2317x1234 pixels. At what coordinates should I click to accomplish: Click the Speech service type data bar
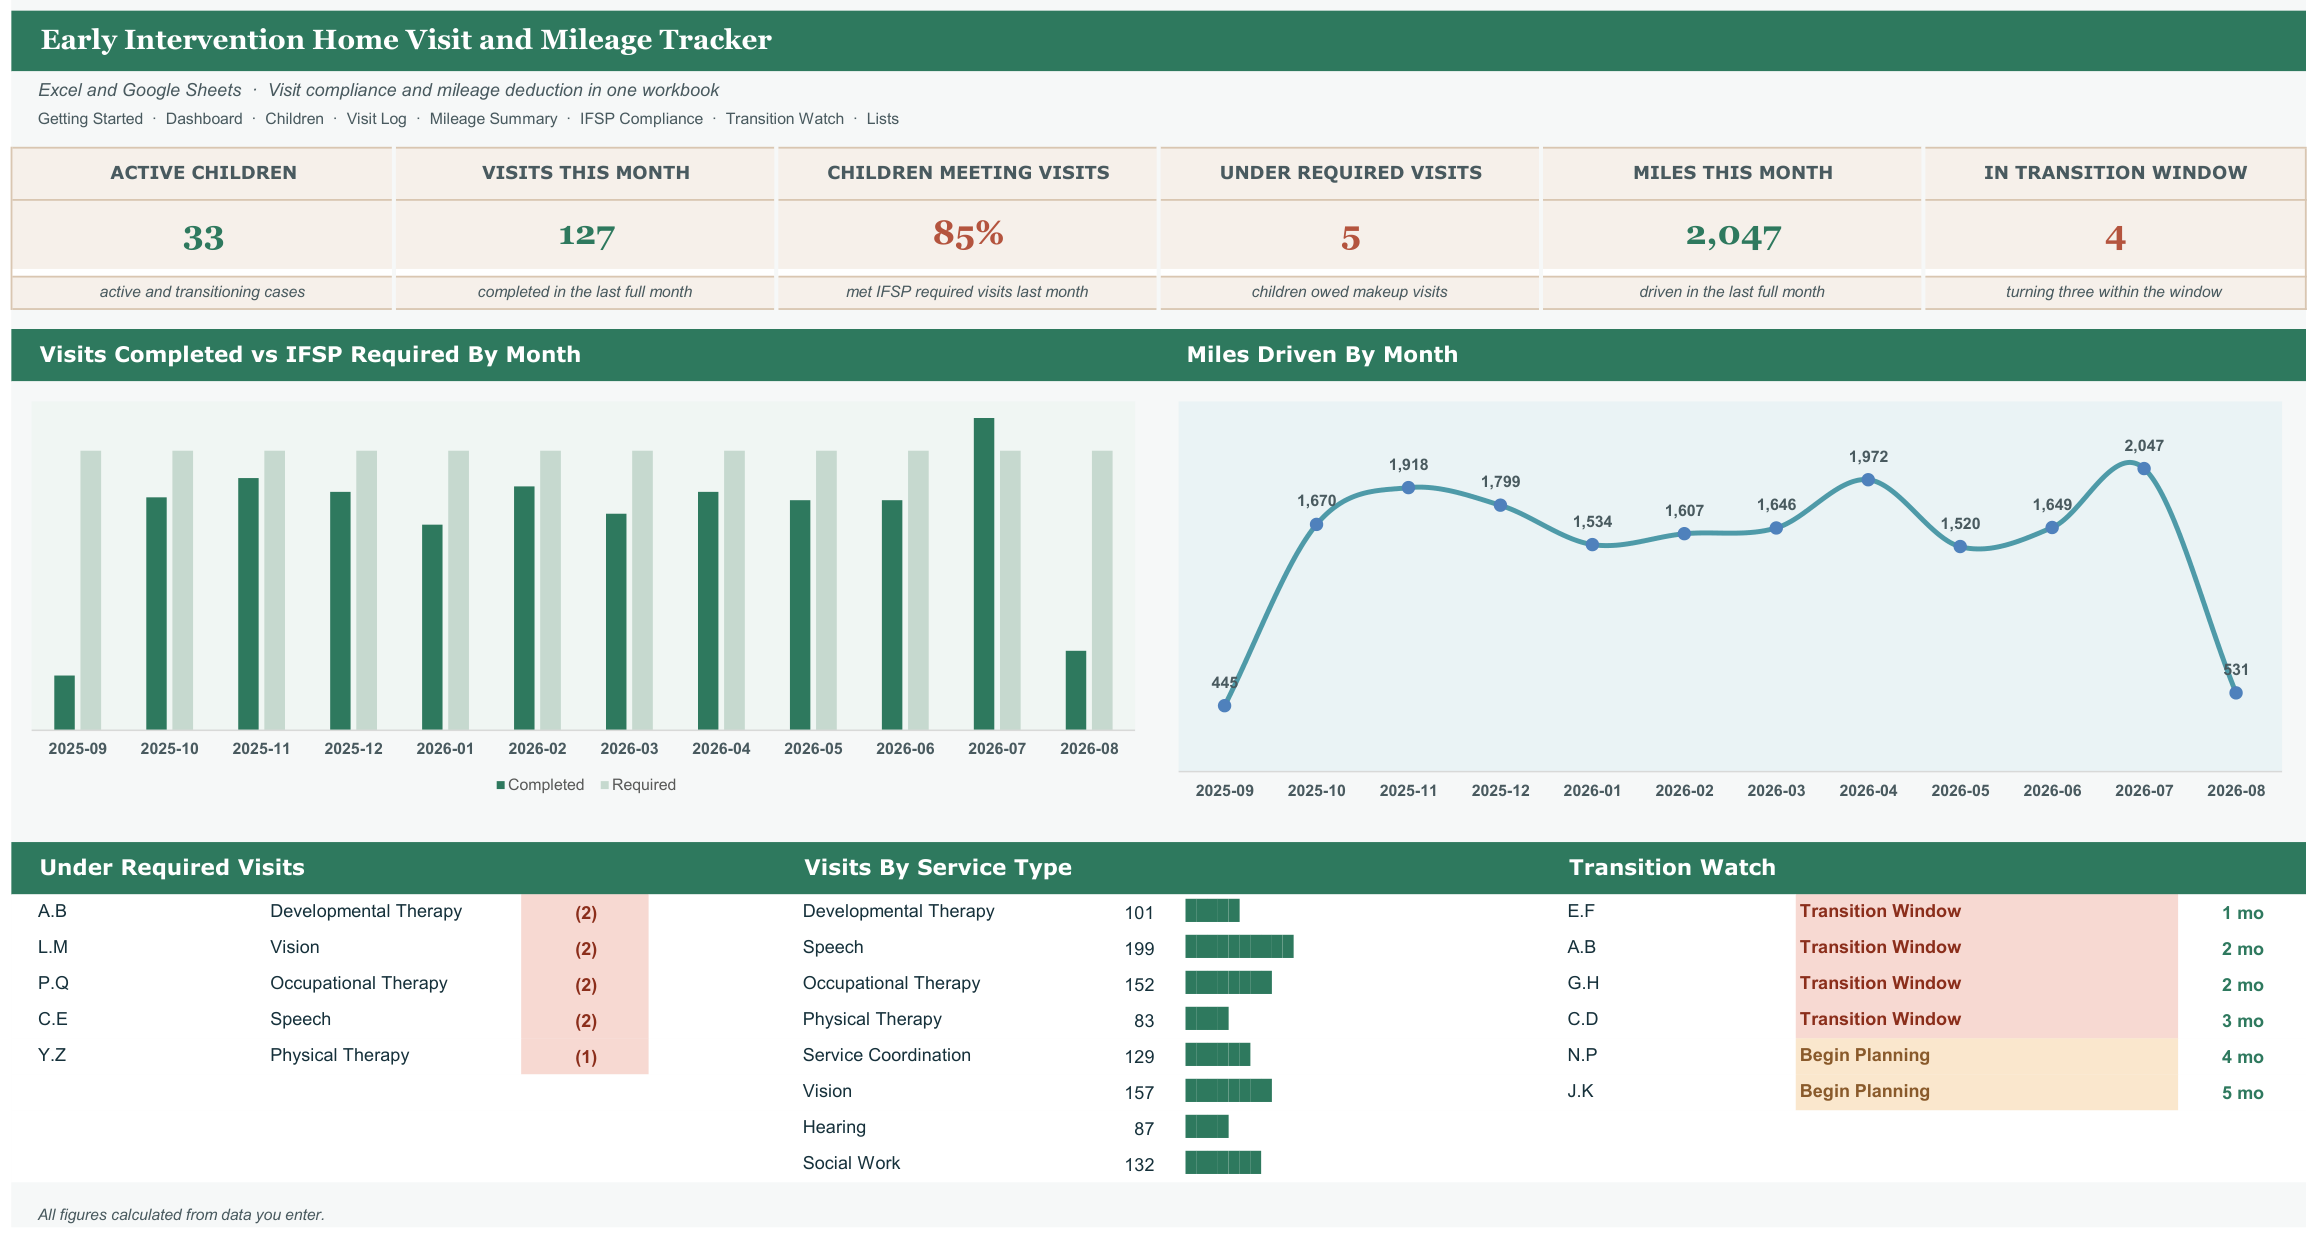click(x=1239, y=946)
